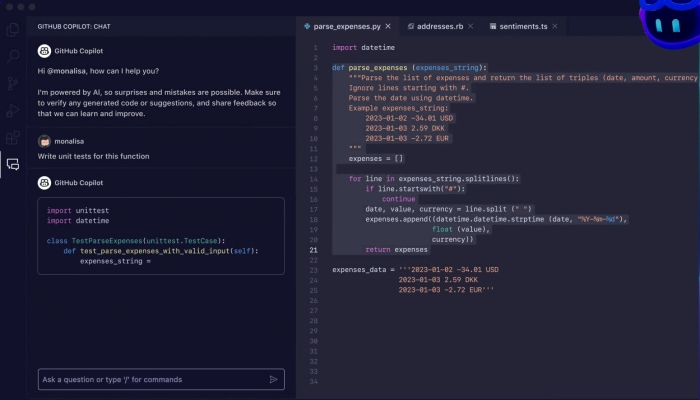
Task: Focus the "Ask a question" chat input
Action: (150, 380)
